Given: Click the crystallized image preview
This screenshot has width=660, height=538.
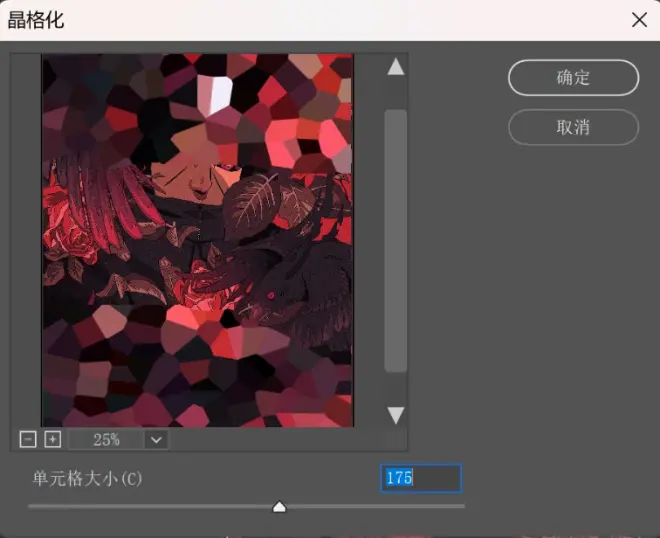Looking at the screenshot, I should click(x=197, y=240).
